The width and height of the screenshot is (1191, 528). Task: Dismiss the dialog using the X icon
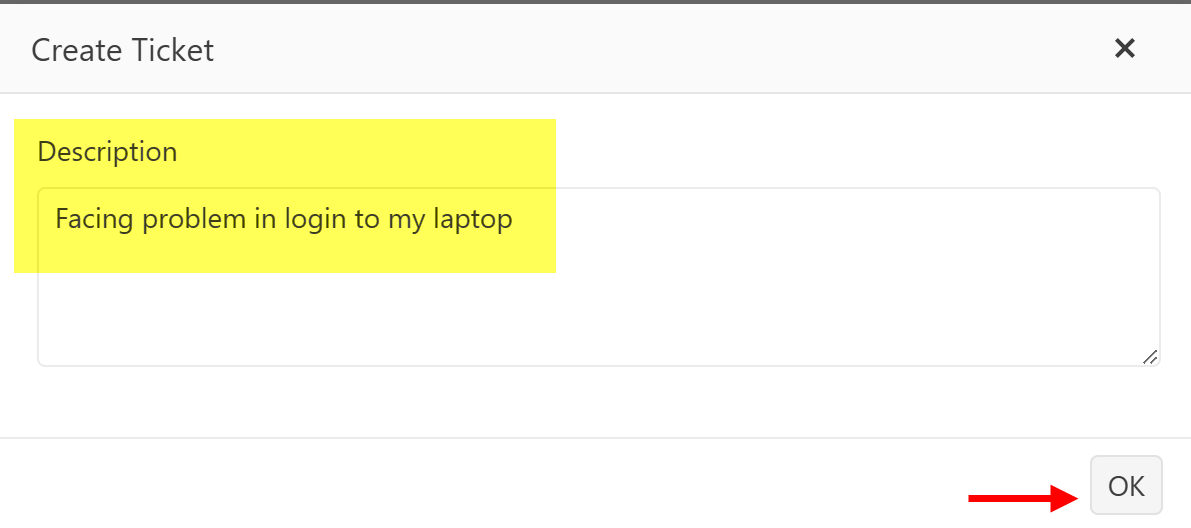tap(1125, 48)
